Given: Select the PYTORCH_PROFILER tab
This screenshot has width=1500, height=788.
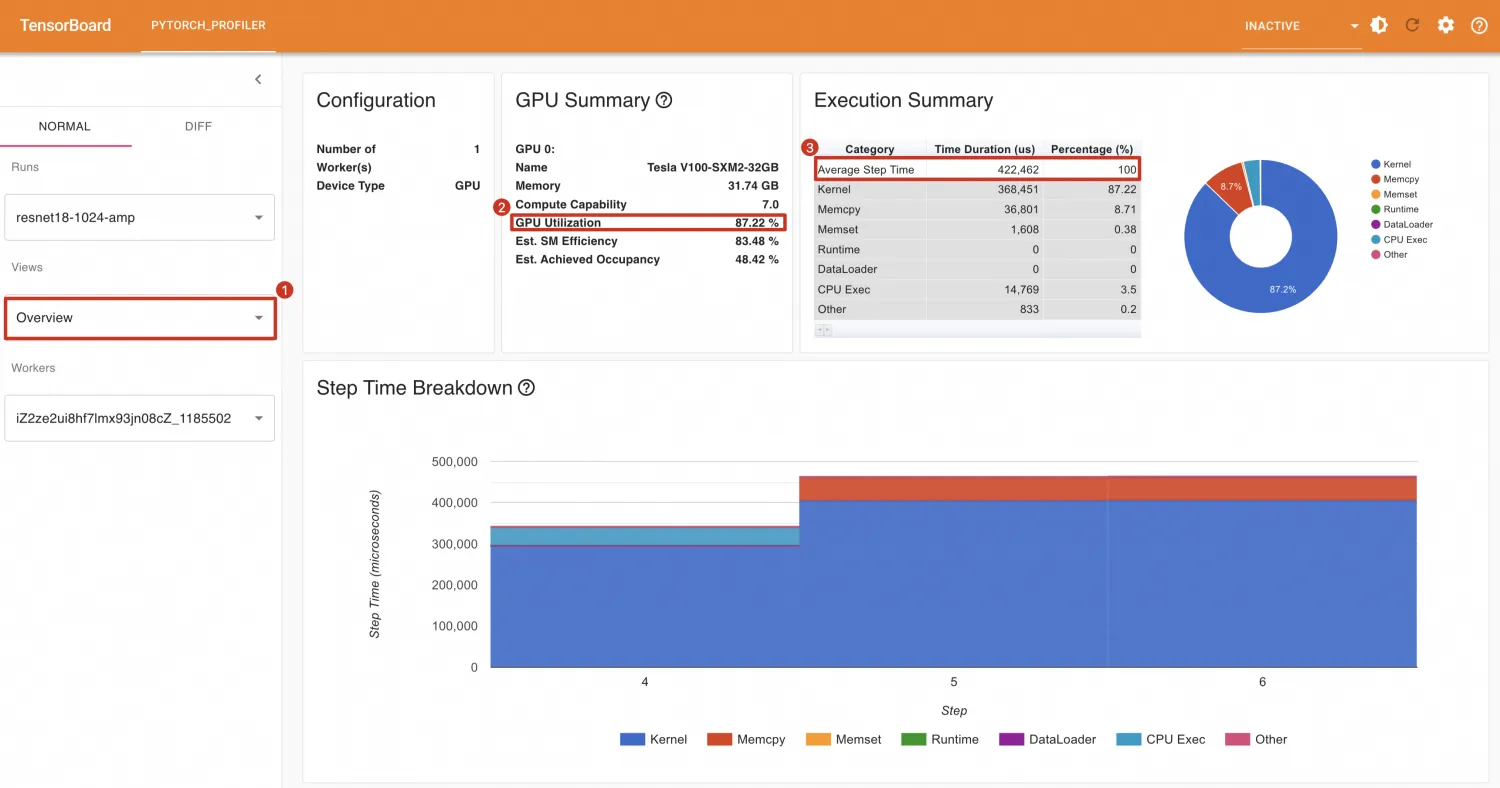Looking at the screenshot, I should tap(208, 25).
